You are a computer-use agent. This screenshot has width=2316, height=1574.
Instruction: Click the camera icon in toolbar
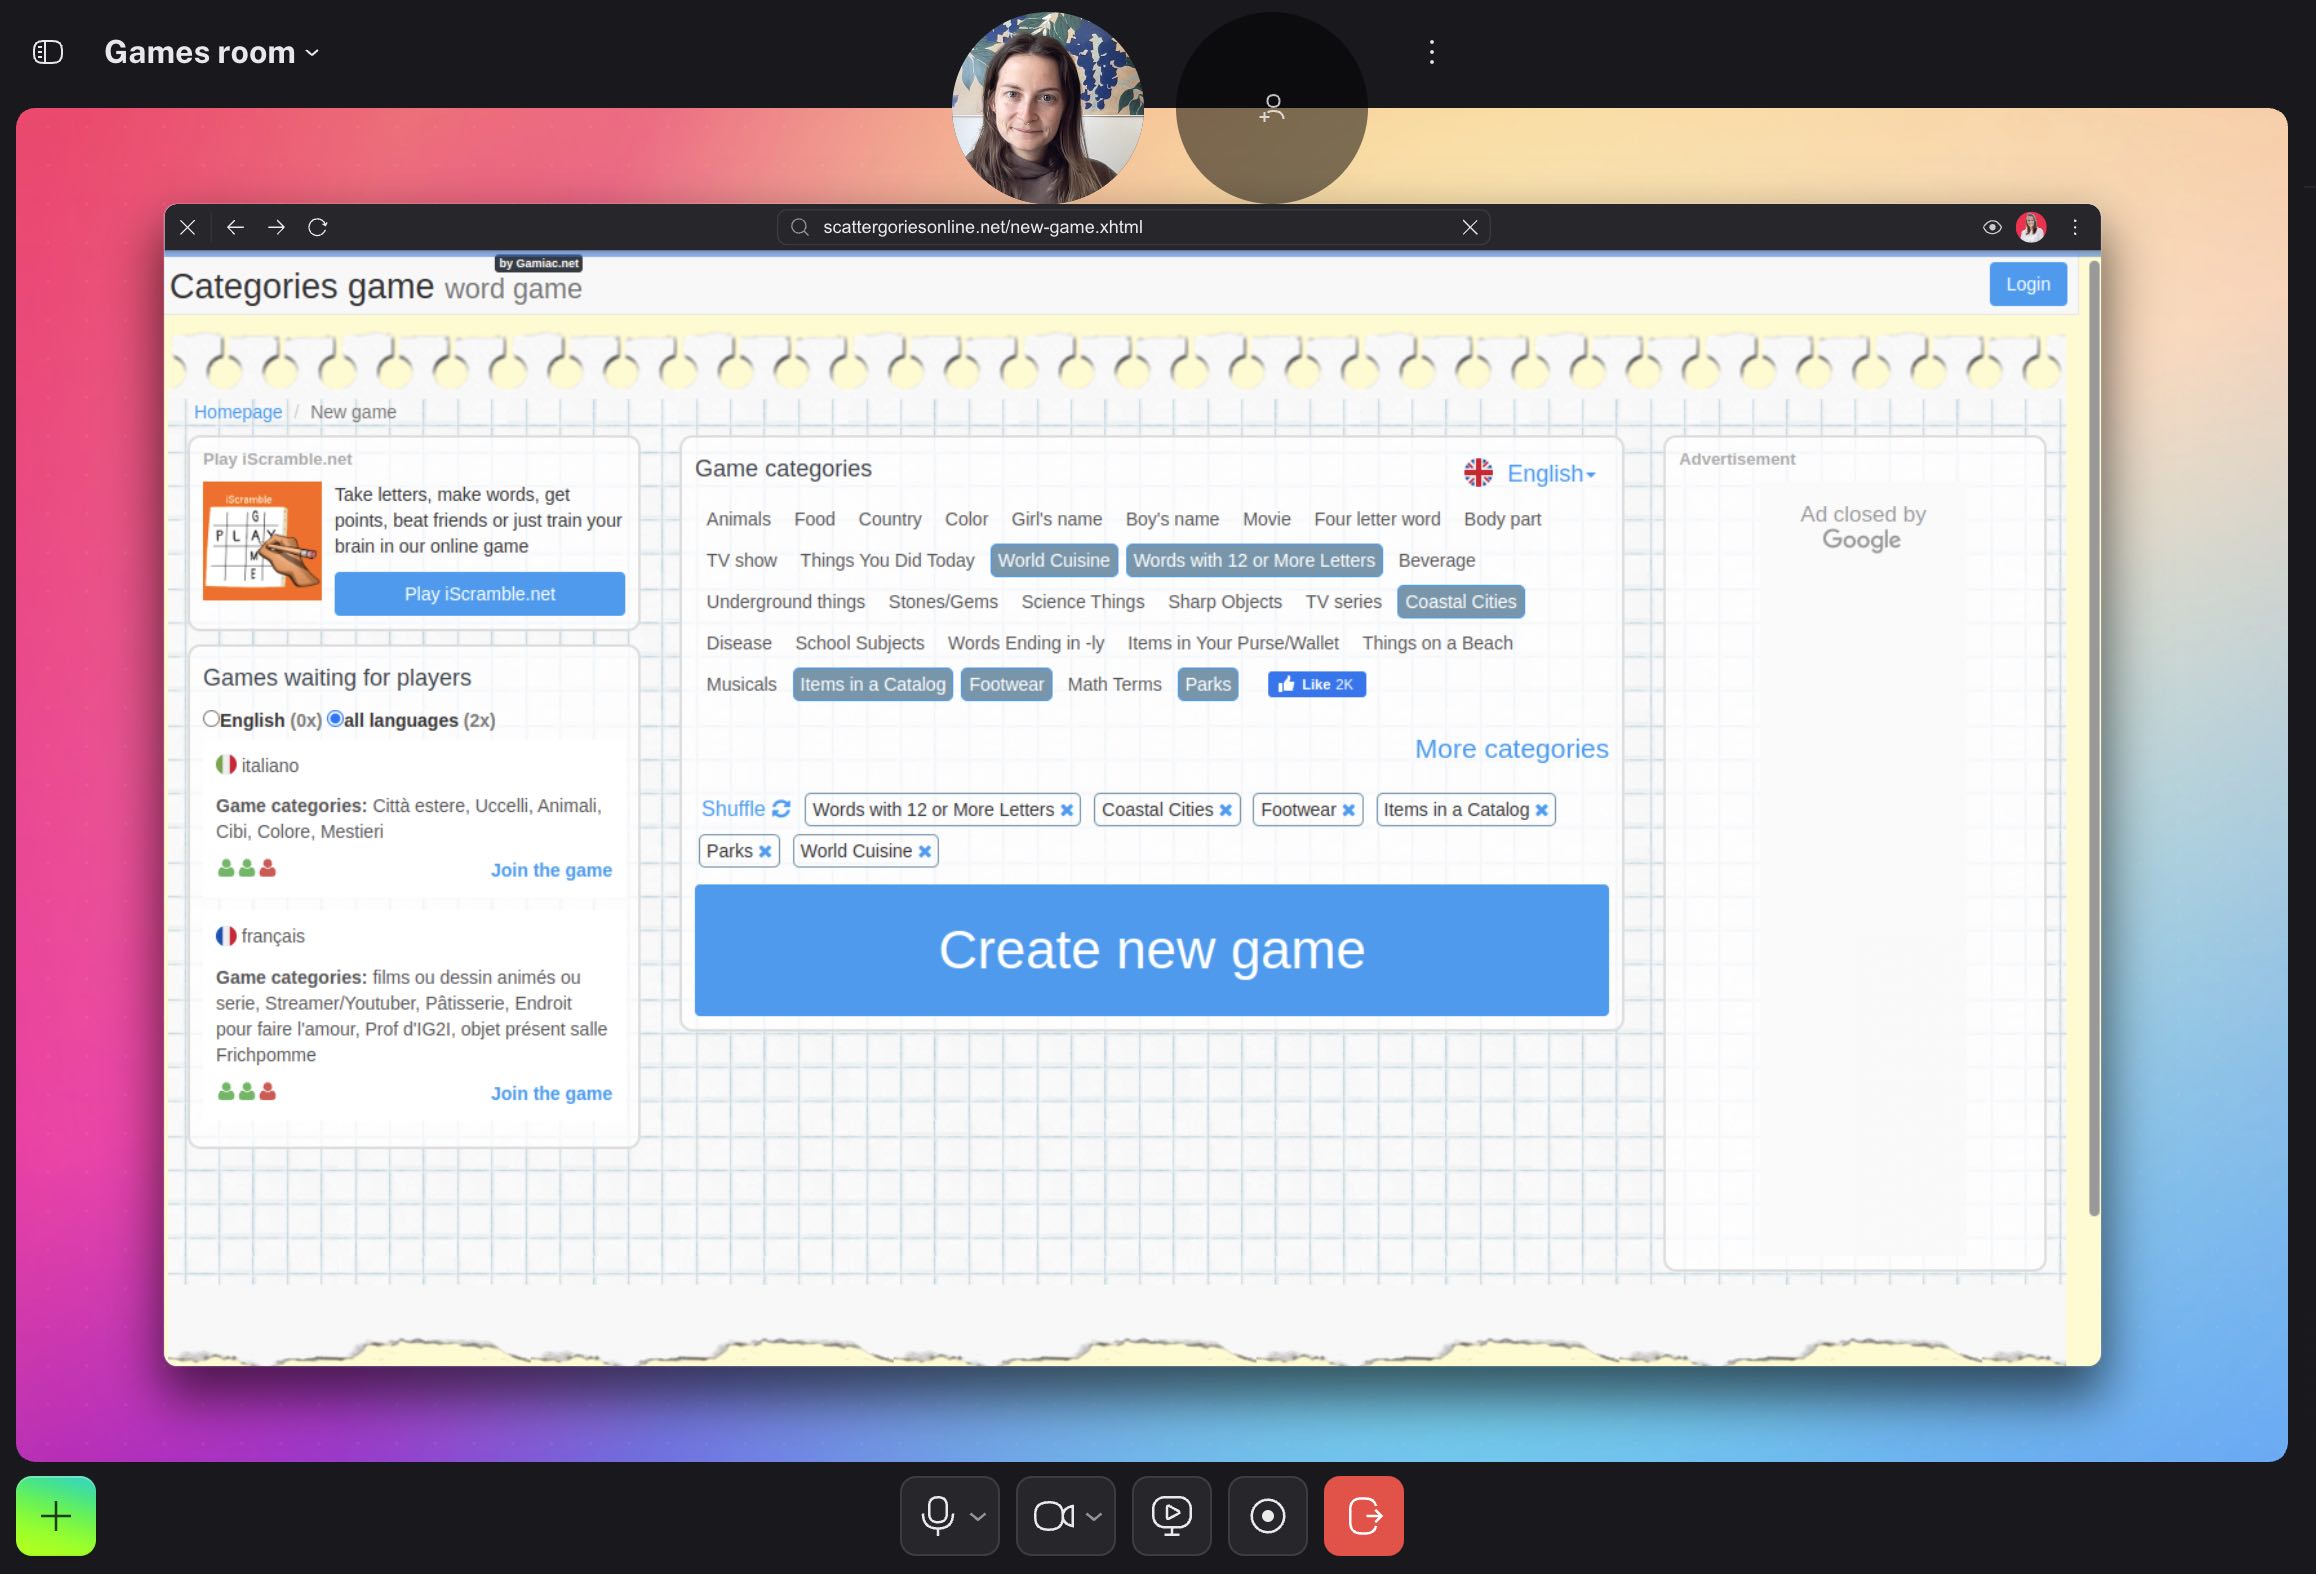[x=1054, y=1514]
